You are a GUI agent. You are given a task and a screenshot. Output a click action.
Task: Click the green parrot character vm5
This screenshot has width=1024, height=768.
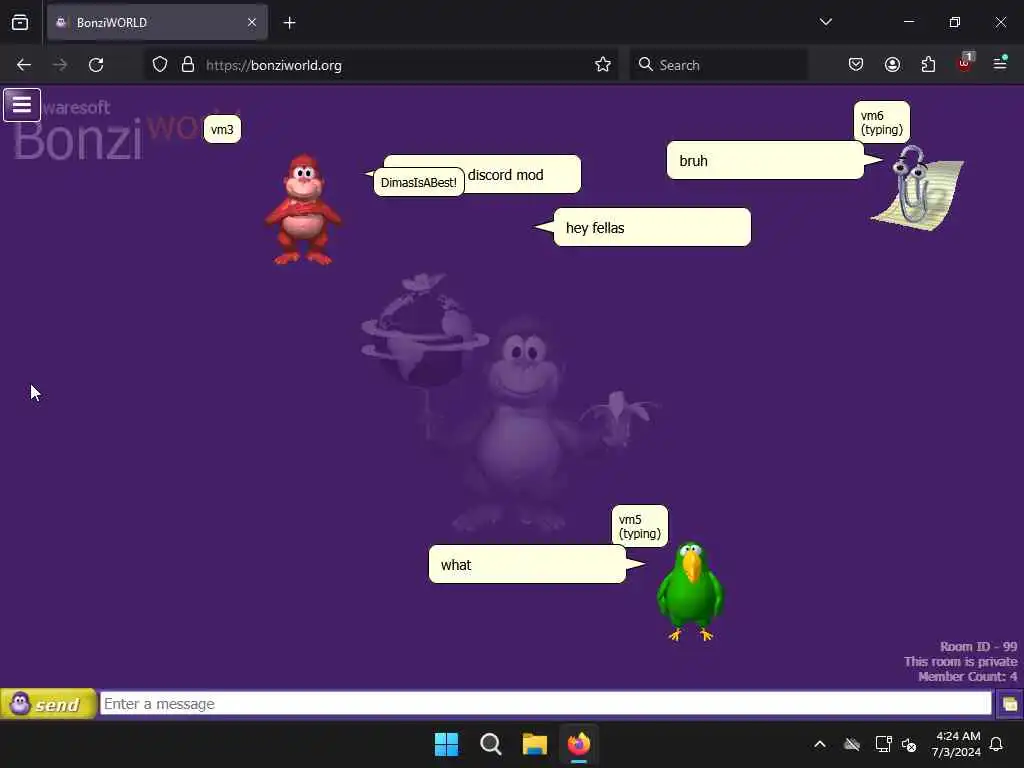[690, 591]
